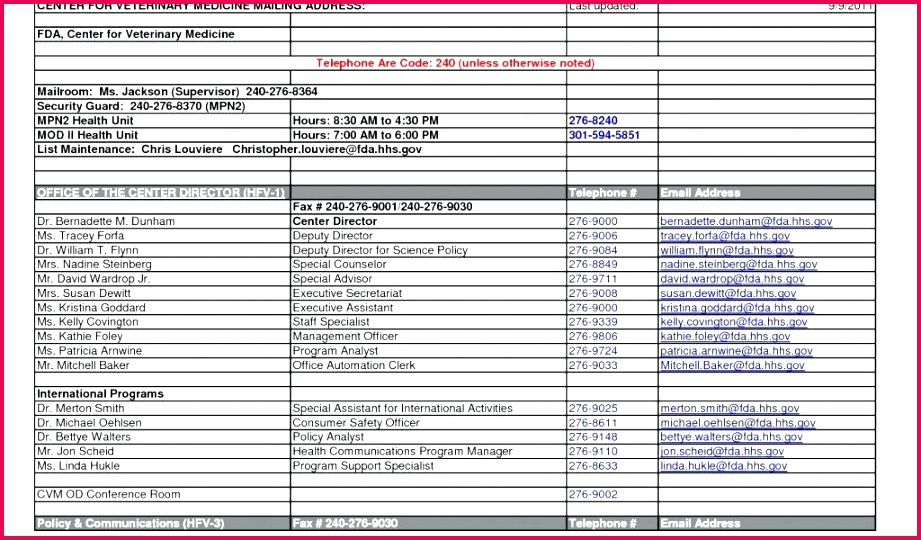Open william.flynn@fda.hhs.gov email link
This screenshot has width=921, height=540.
(727, 250)
